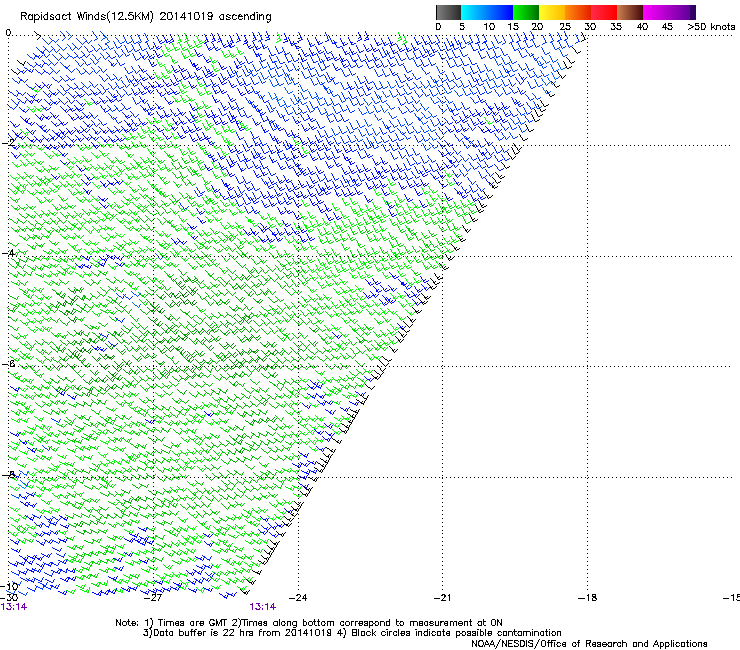This screenshot has width=740, height=650.
Task: Click the blue 5–15 knots legend swatch
Action: point(487,12)
